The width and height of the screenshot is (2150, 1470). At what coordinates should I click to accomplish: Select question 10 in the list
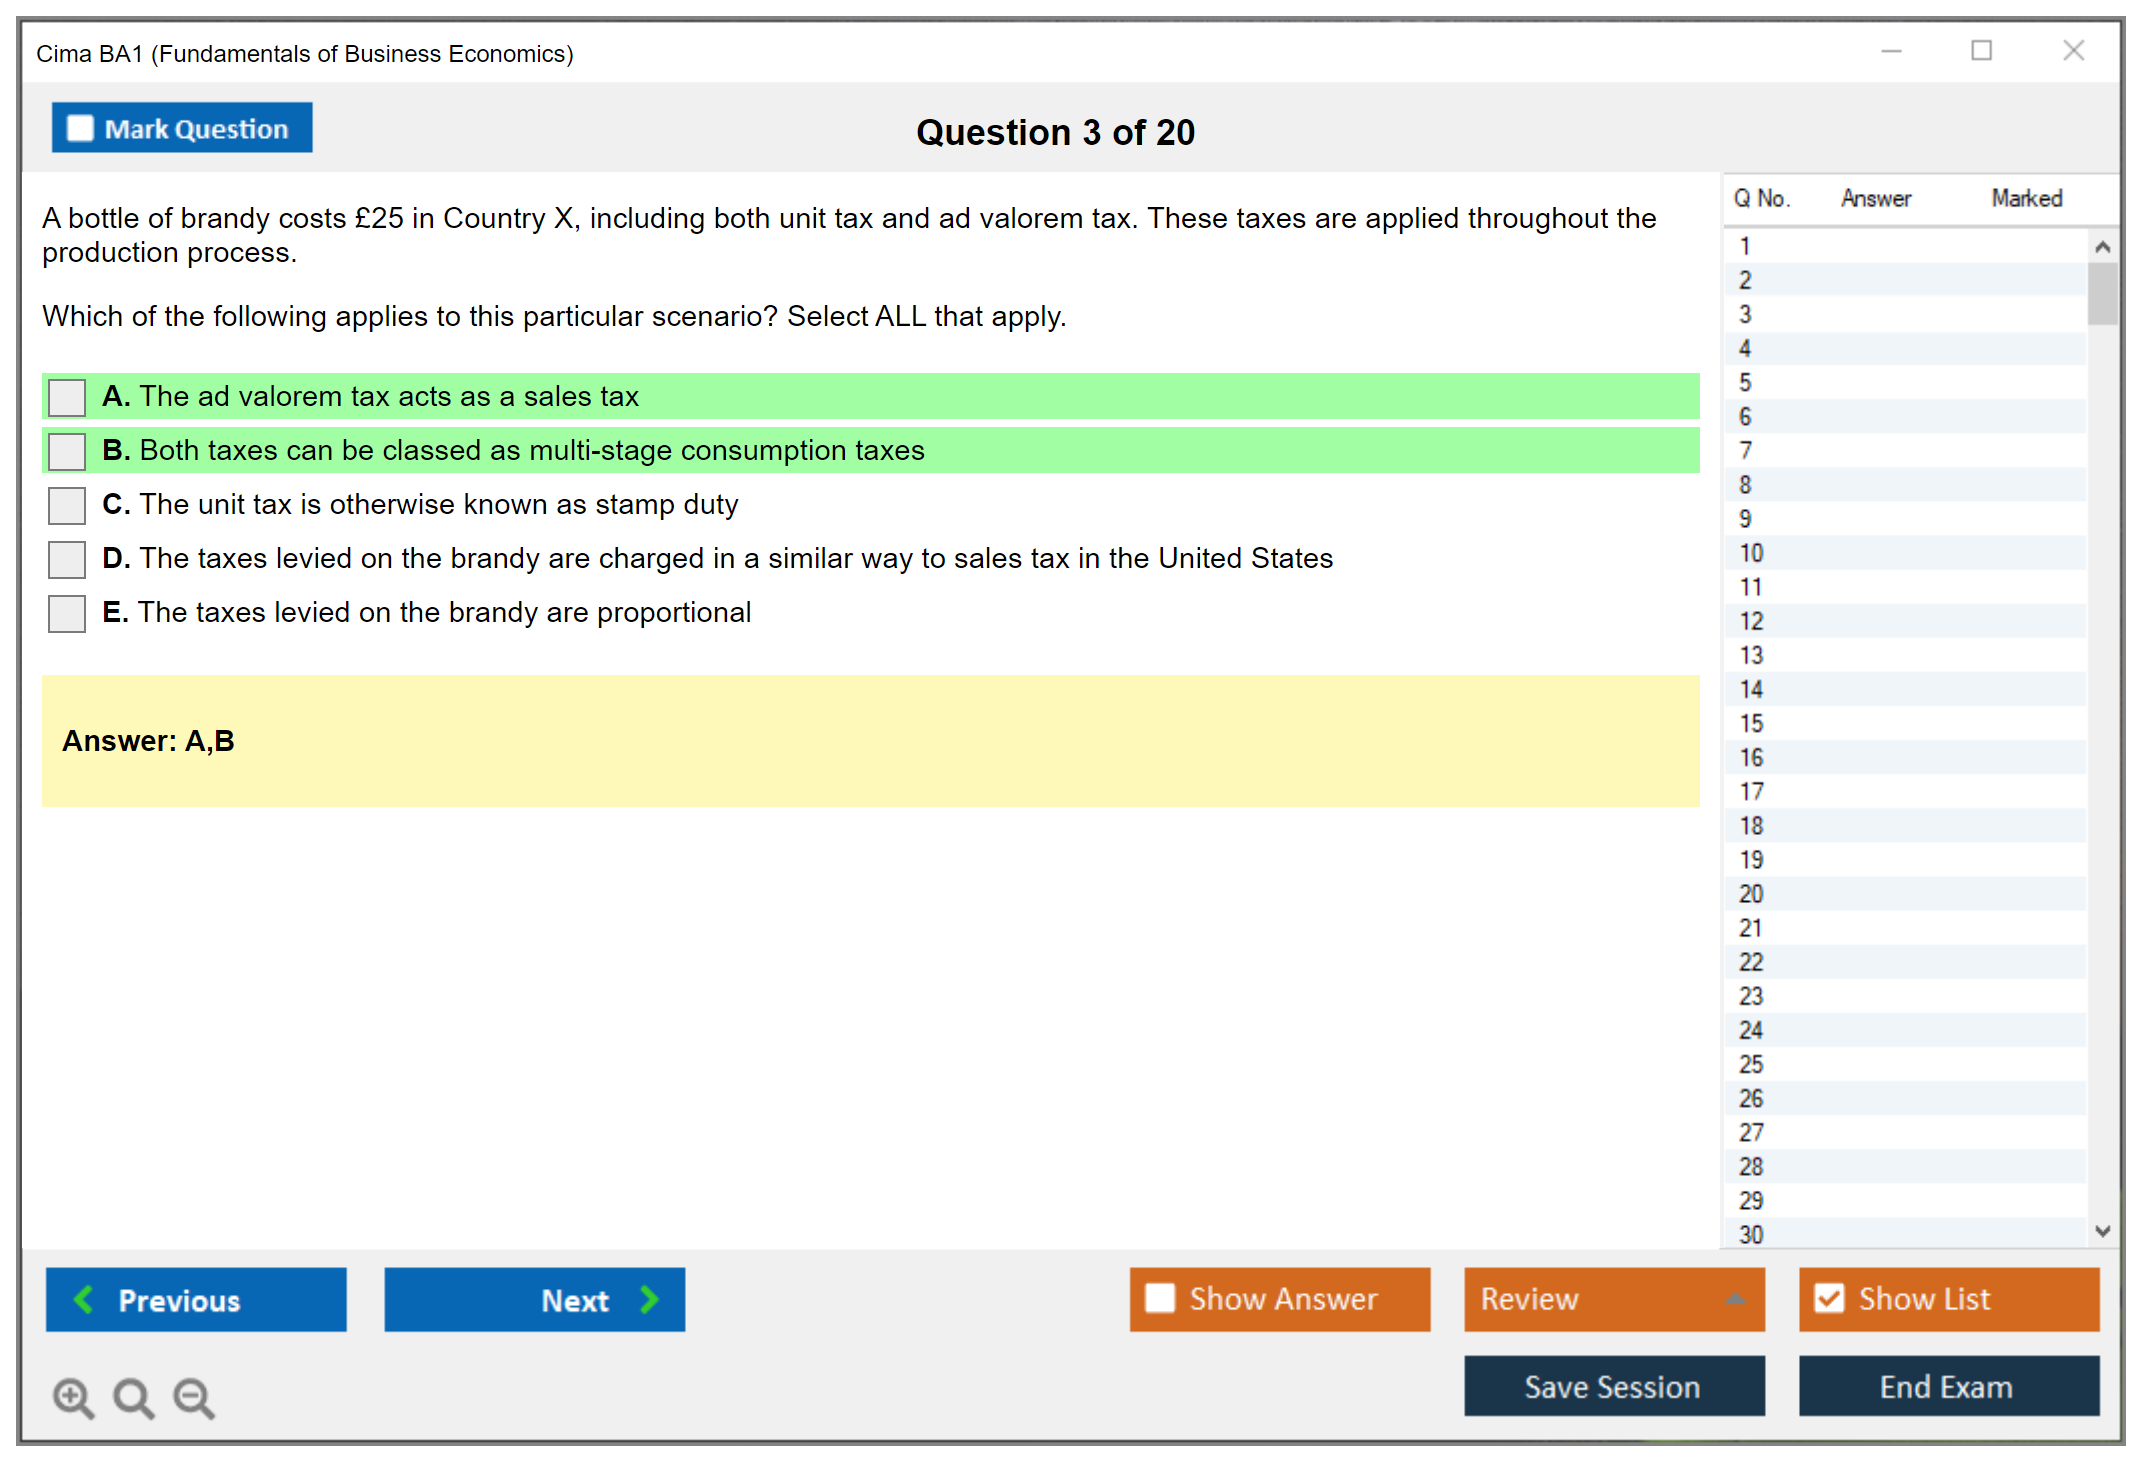(1751, 553)
